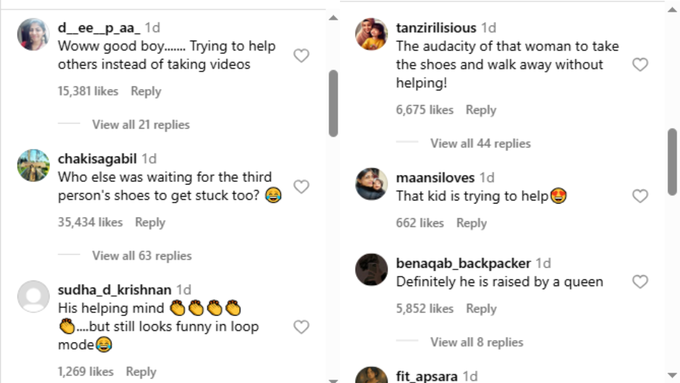Reply to d__ee__p_aa_'s comment

(146, 92)
